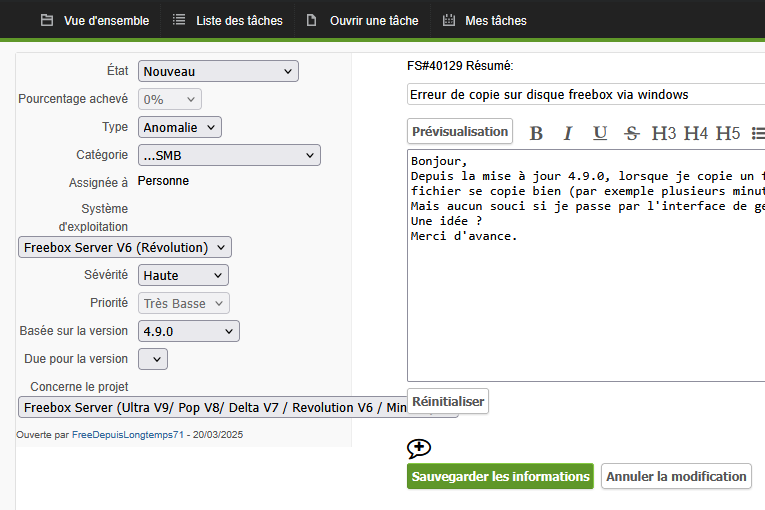Click the Mes tâches calendar icon
The height and width of the screenshot is (510, 765).
[x=449, y=20]
